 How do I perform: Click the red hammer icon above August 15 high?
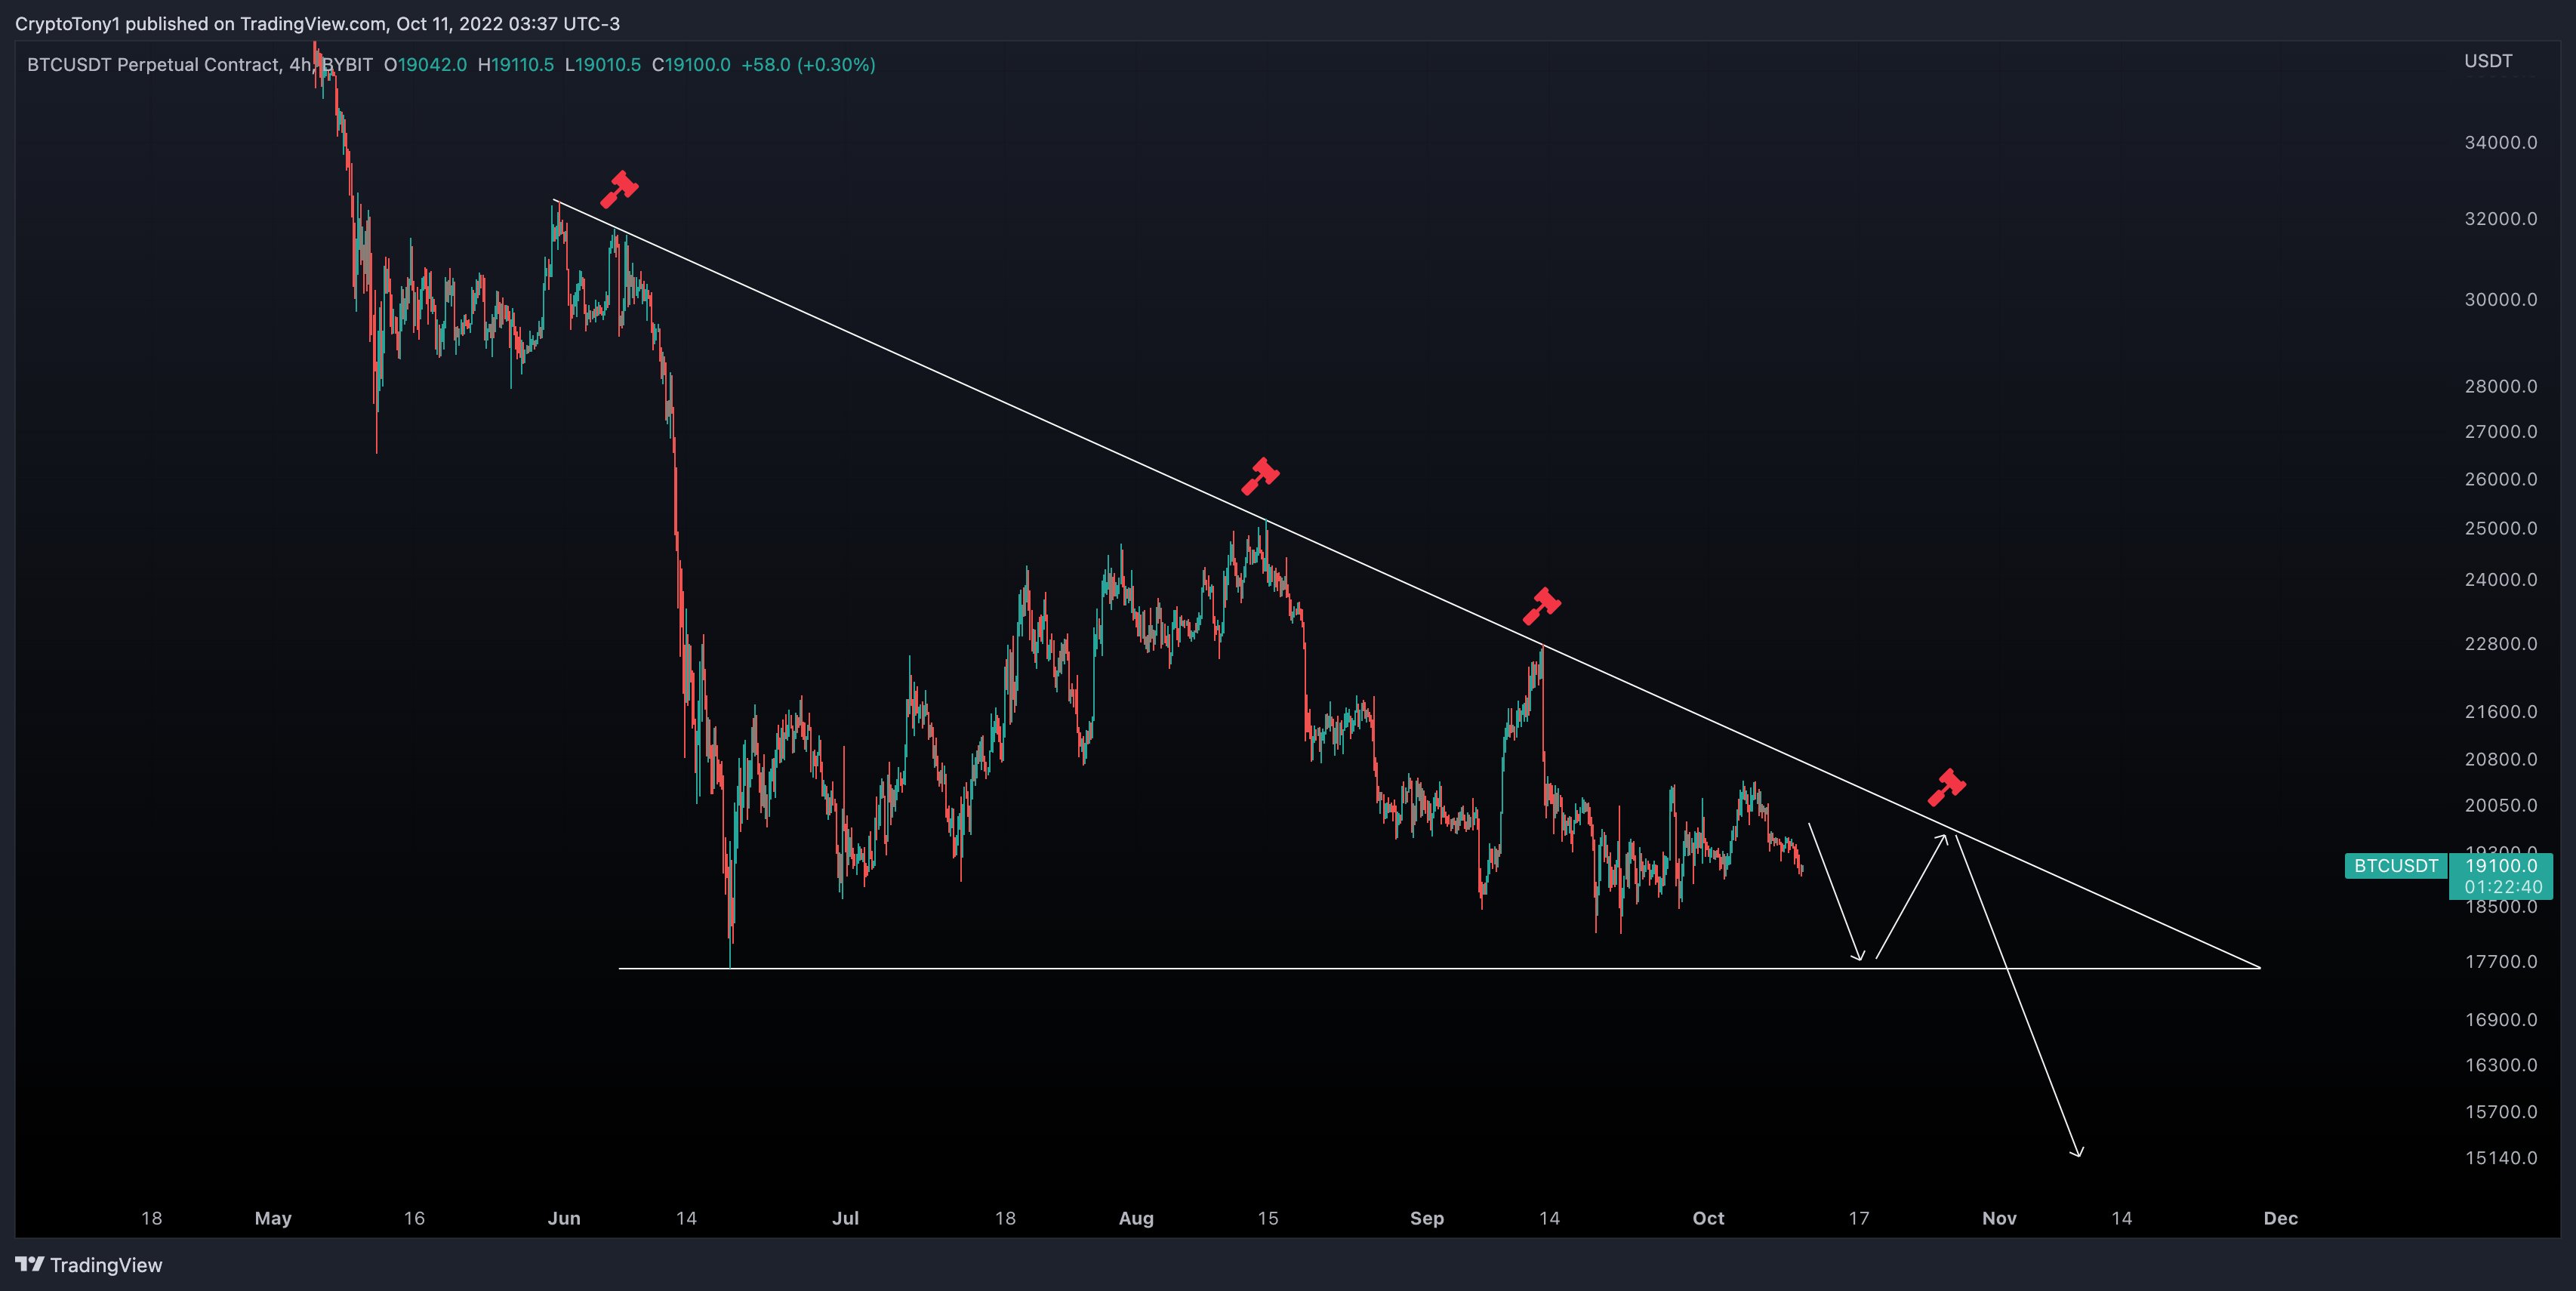[x=1260, y=476]
